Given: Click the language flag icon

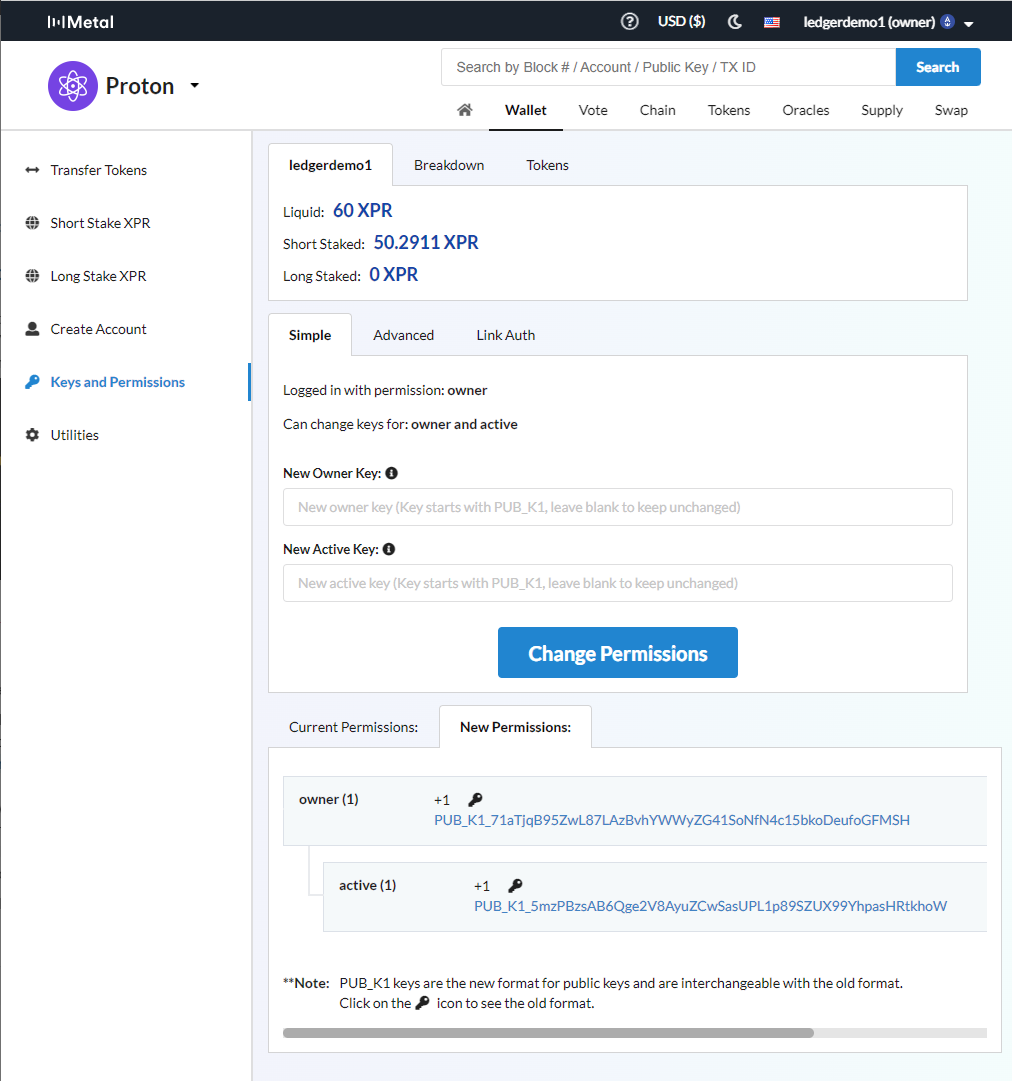Looking at the screenshot, I should click(x=771, y=21).
